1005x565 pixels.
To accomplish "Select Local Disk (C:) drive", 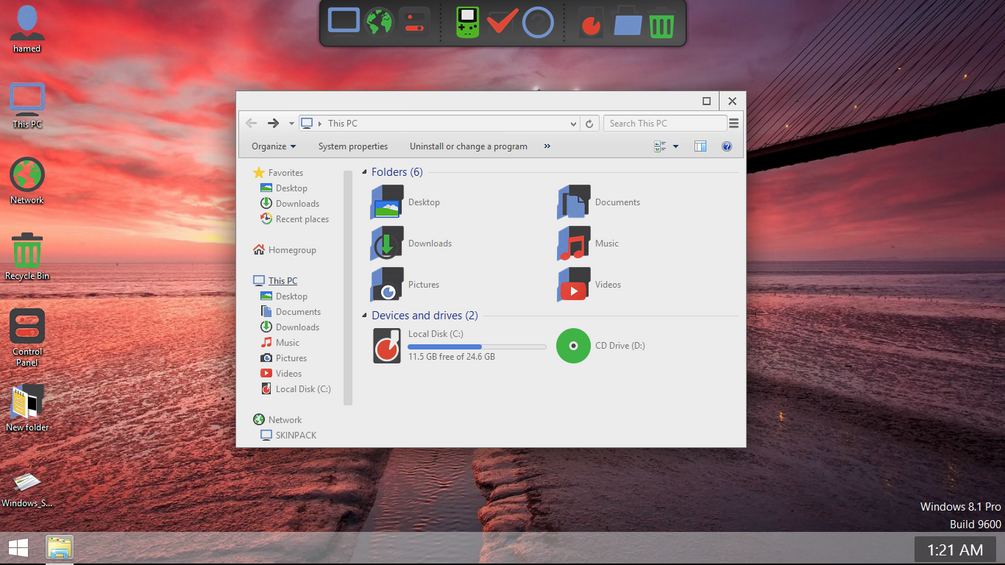I will (458, 345).
